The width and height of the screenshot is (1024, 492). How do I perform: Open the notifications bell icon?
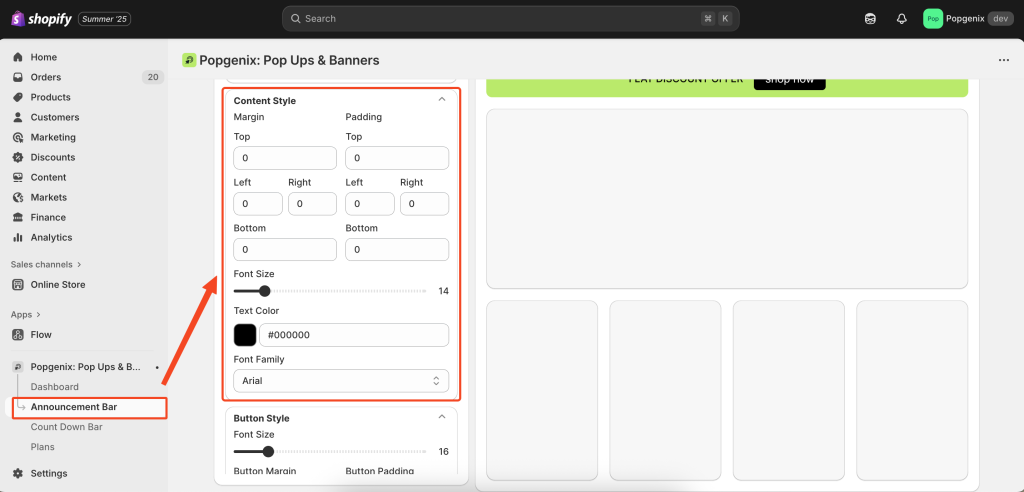click(901, 19)
